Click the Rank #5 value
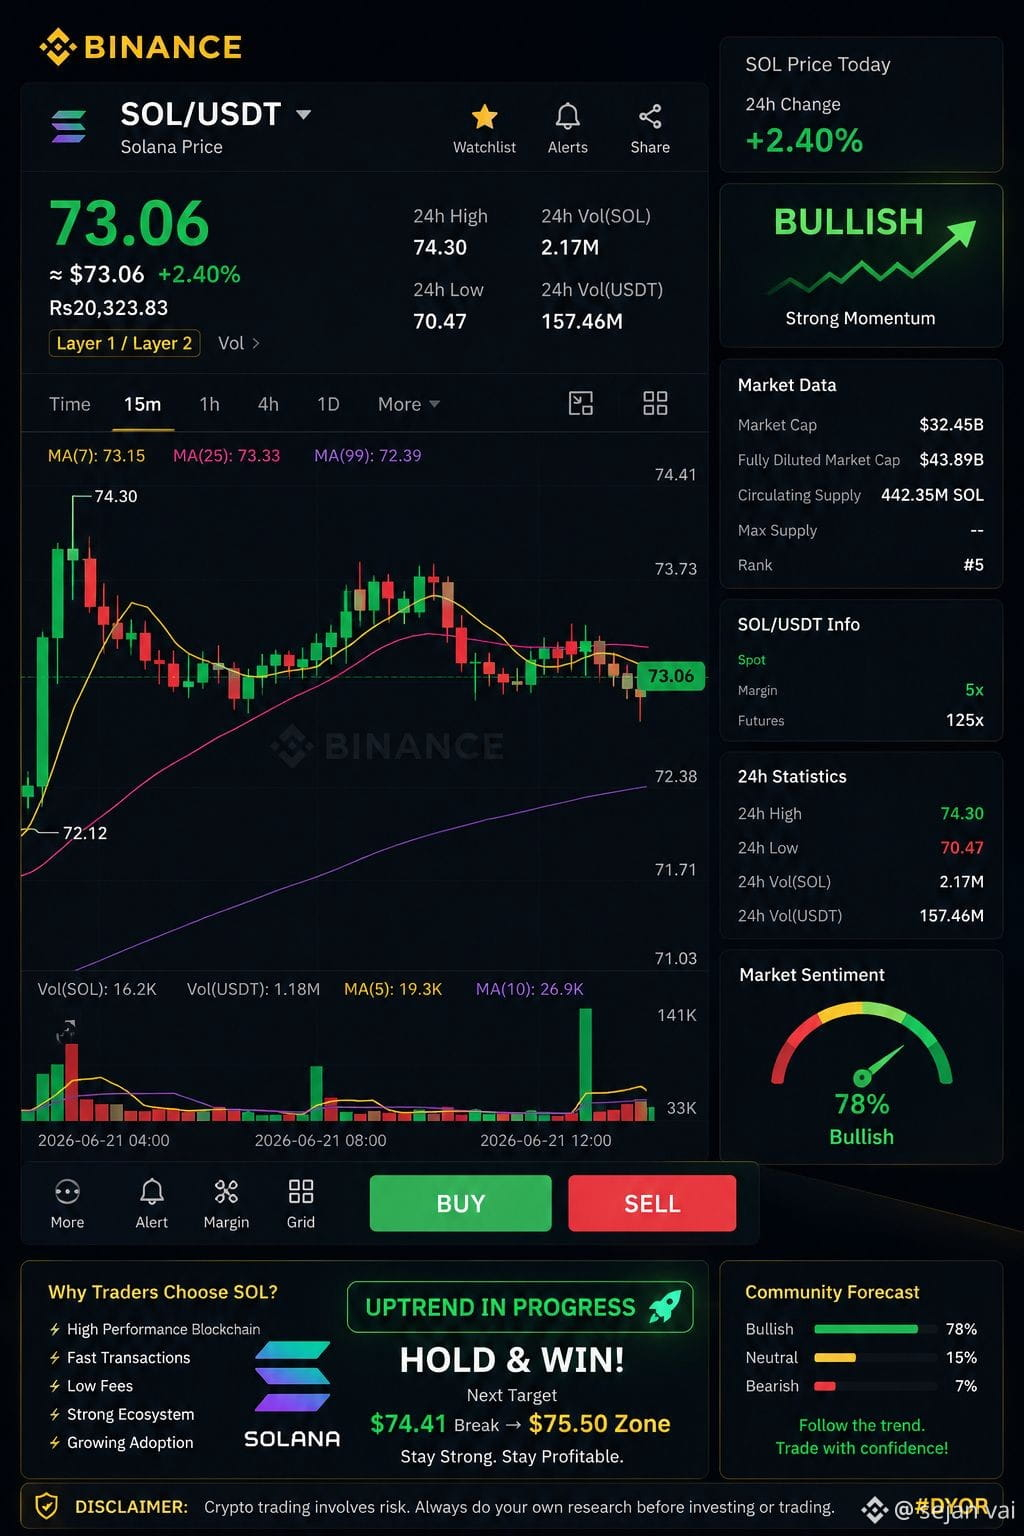 click(973, 565)
